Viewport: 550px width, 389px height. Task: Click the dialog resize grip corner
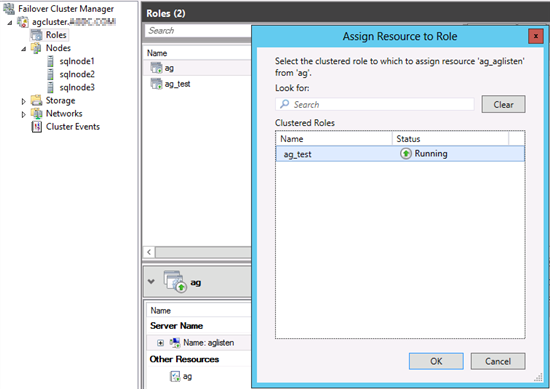click(538, 377)
